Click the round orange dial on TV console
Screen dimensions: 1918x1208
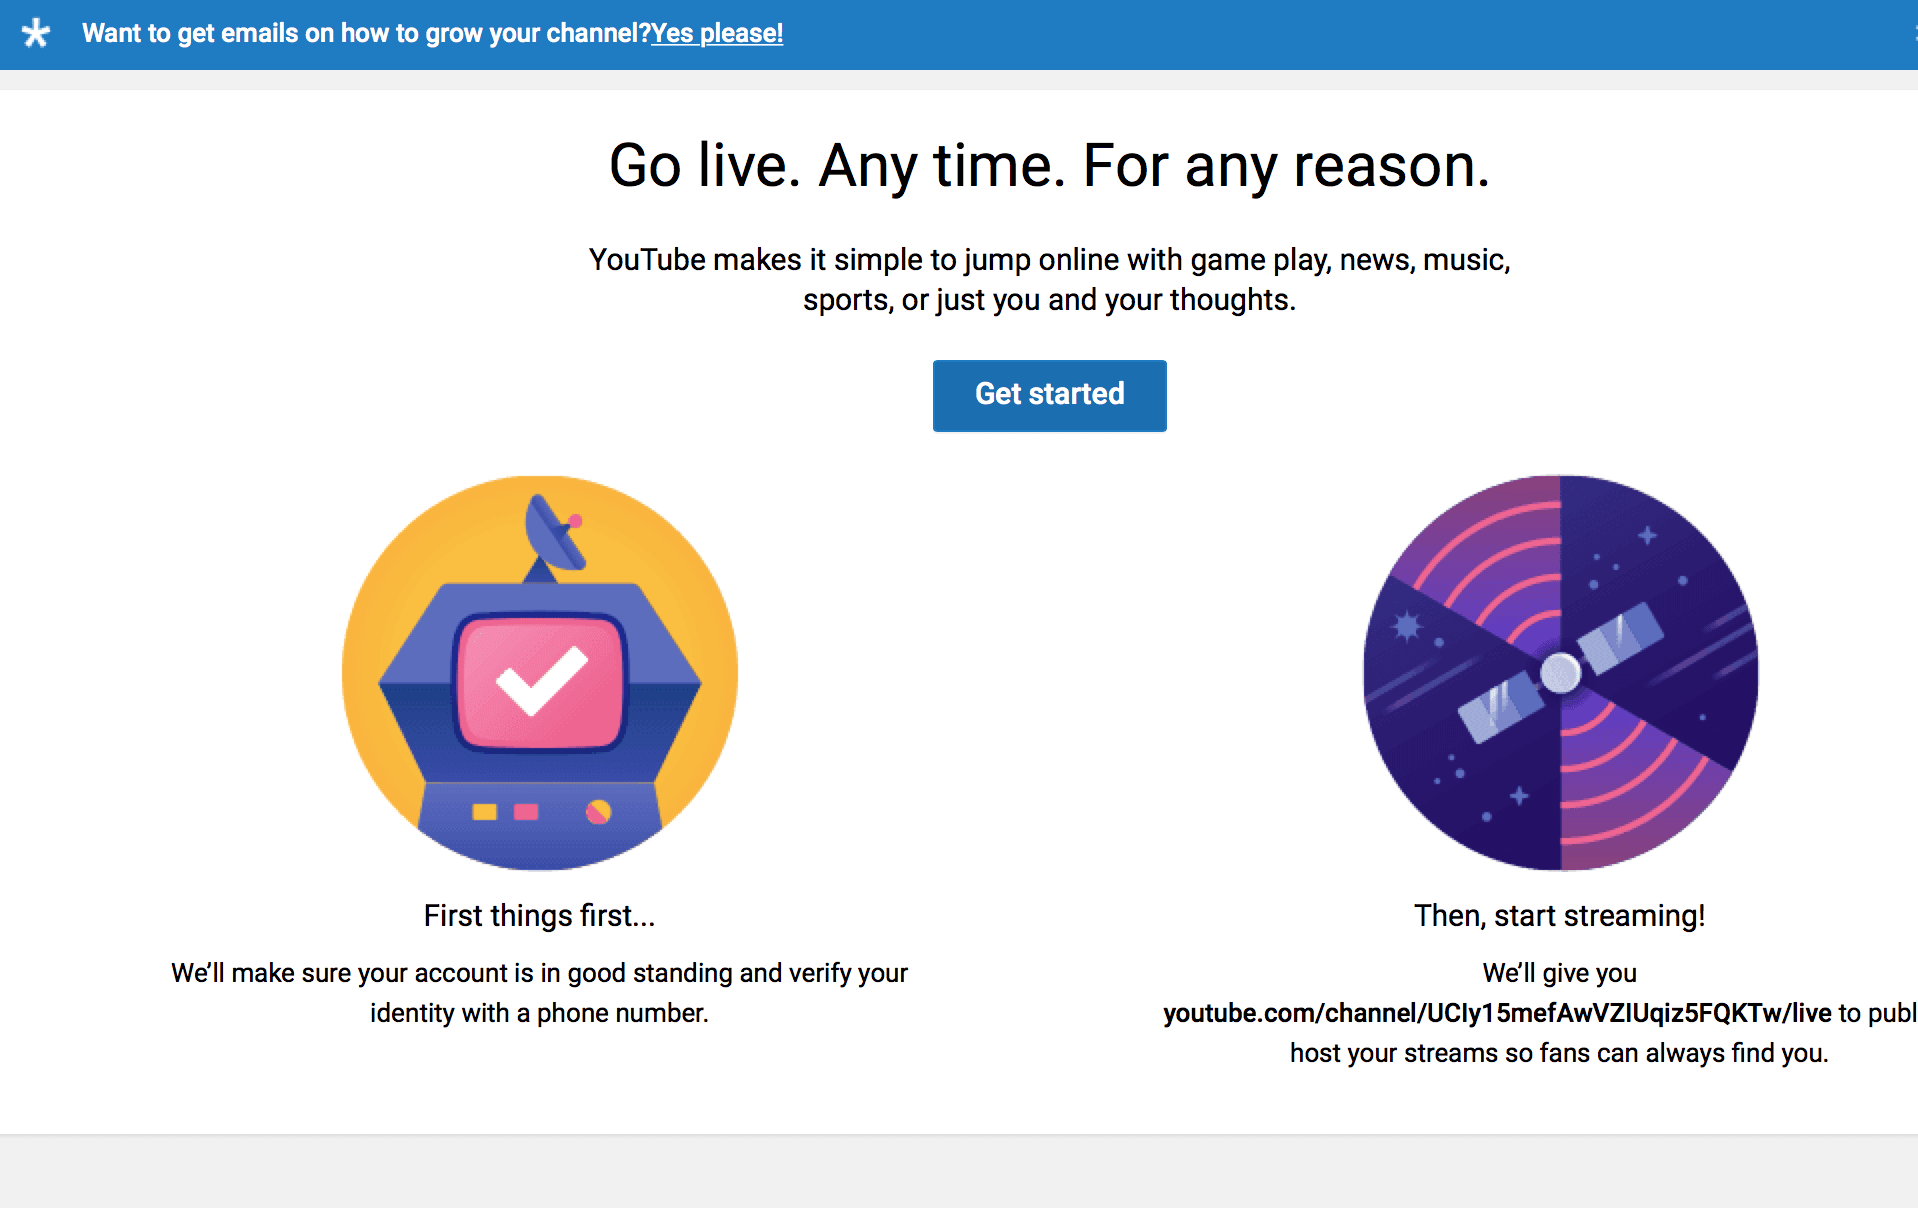[x=598, y=812]
